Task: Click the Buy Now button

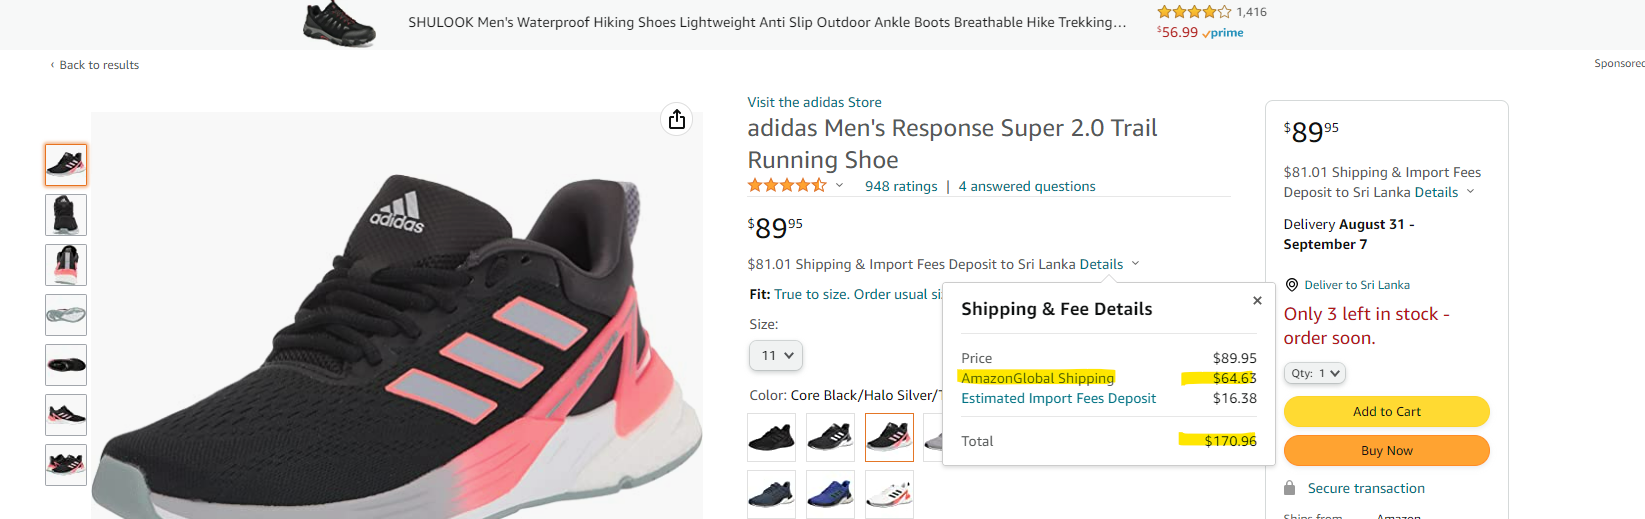Action: [x=1386, y=450]
